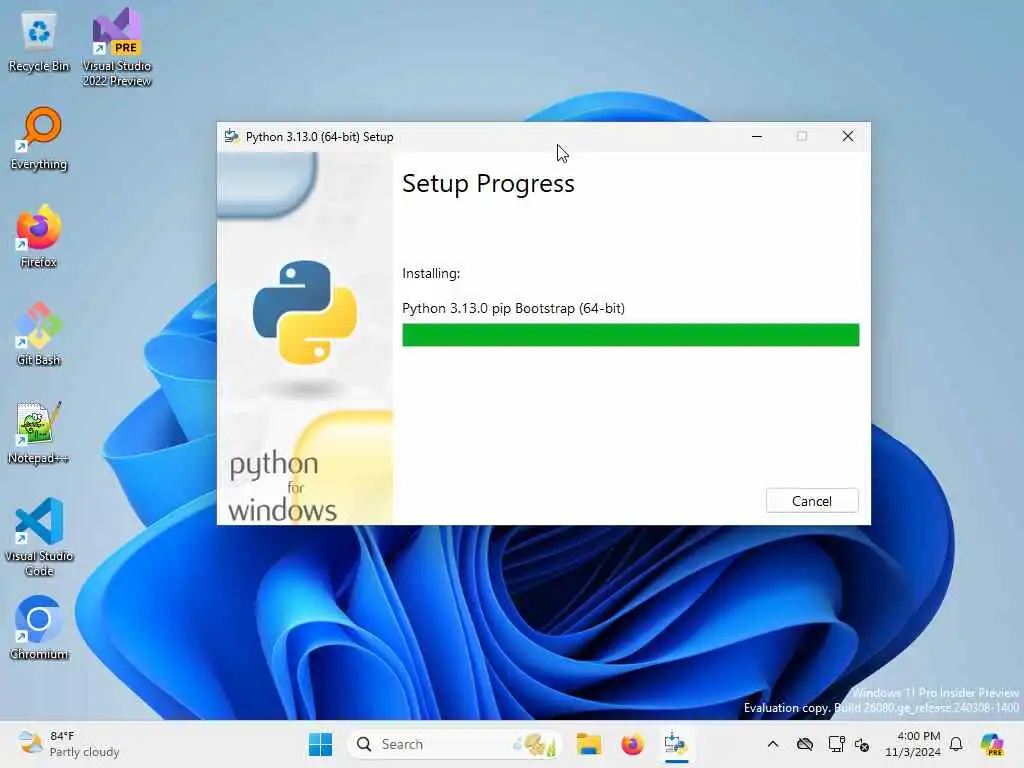
Task: Click the taskbar Search box
Action: coord(455,744)
